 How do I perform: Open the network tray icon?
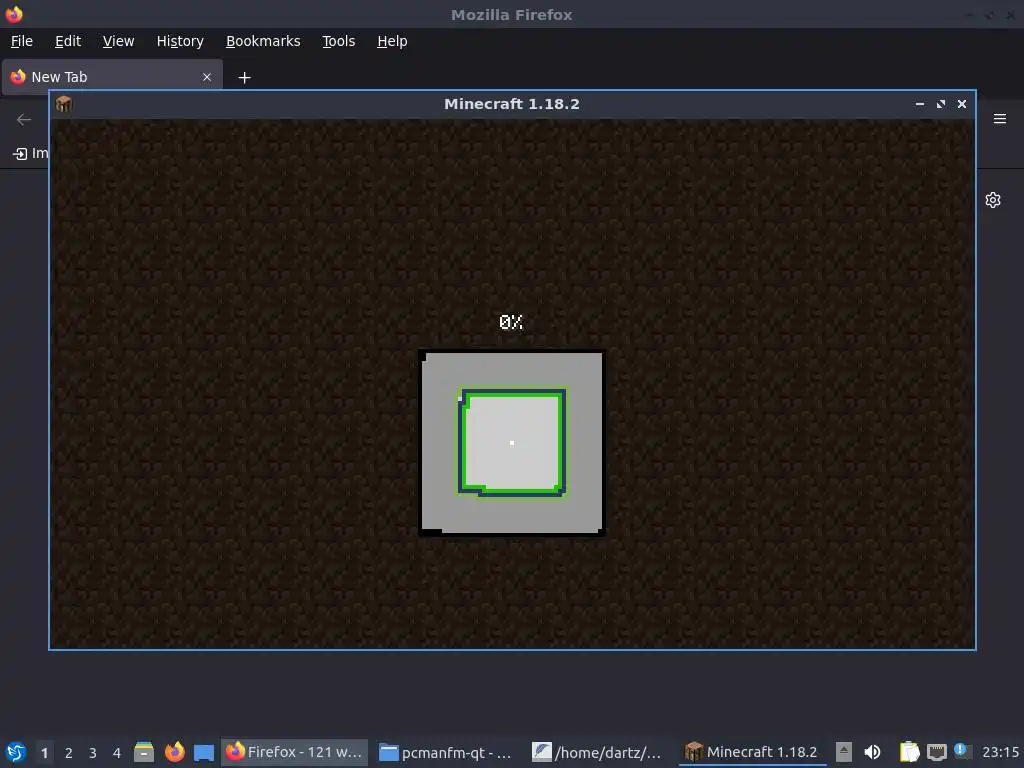pos(936,752)
